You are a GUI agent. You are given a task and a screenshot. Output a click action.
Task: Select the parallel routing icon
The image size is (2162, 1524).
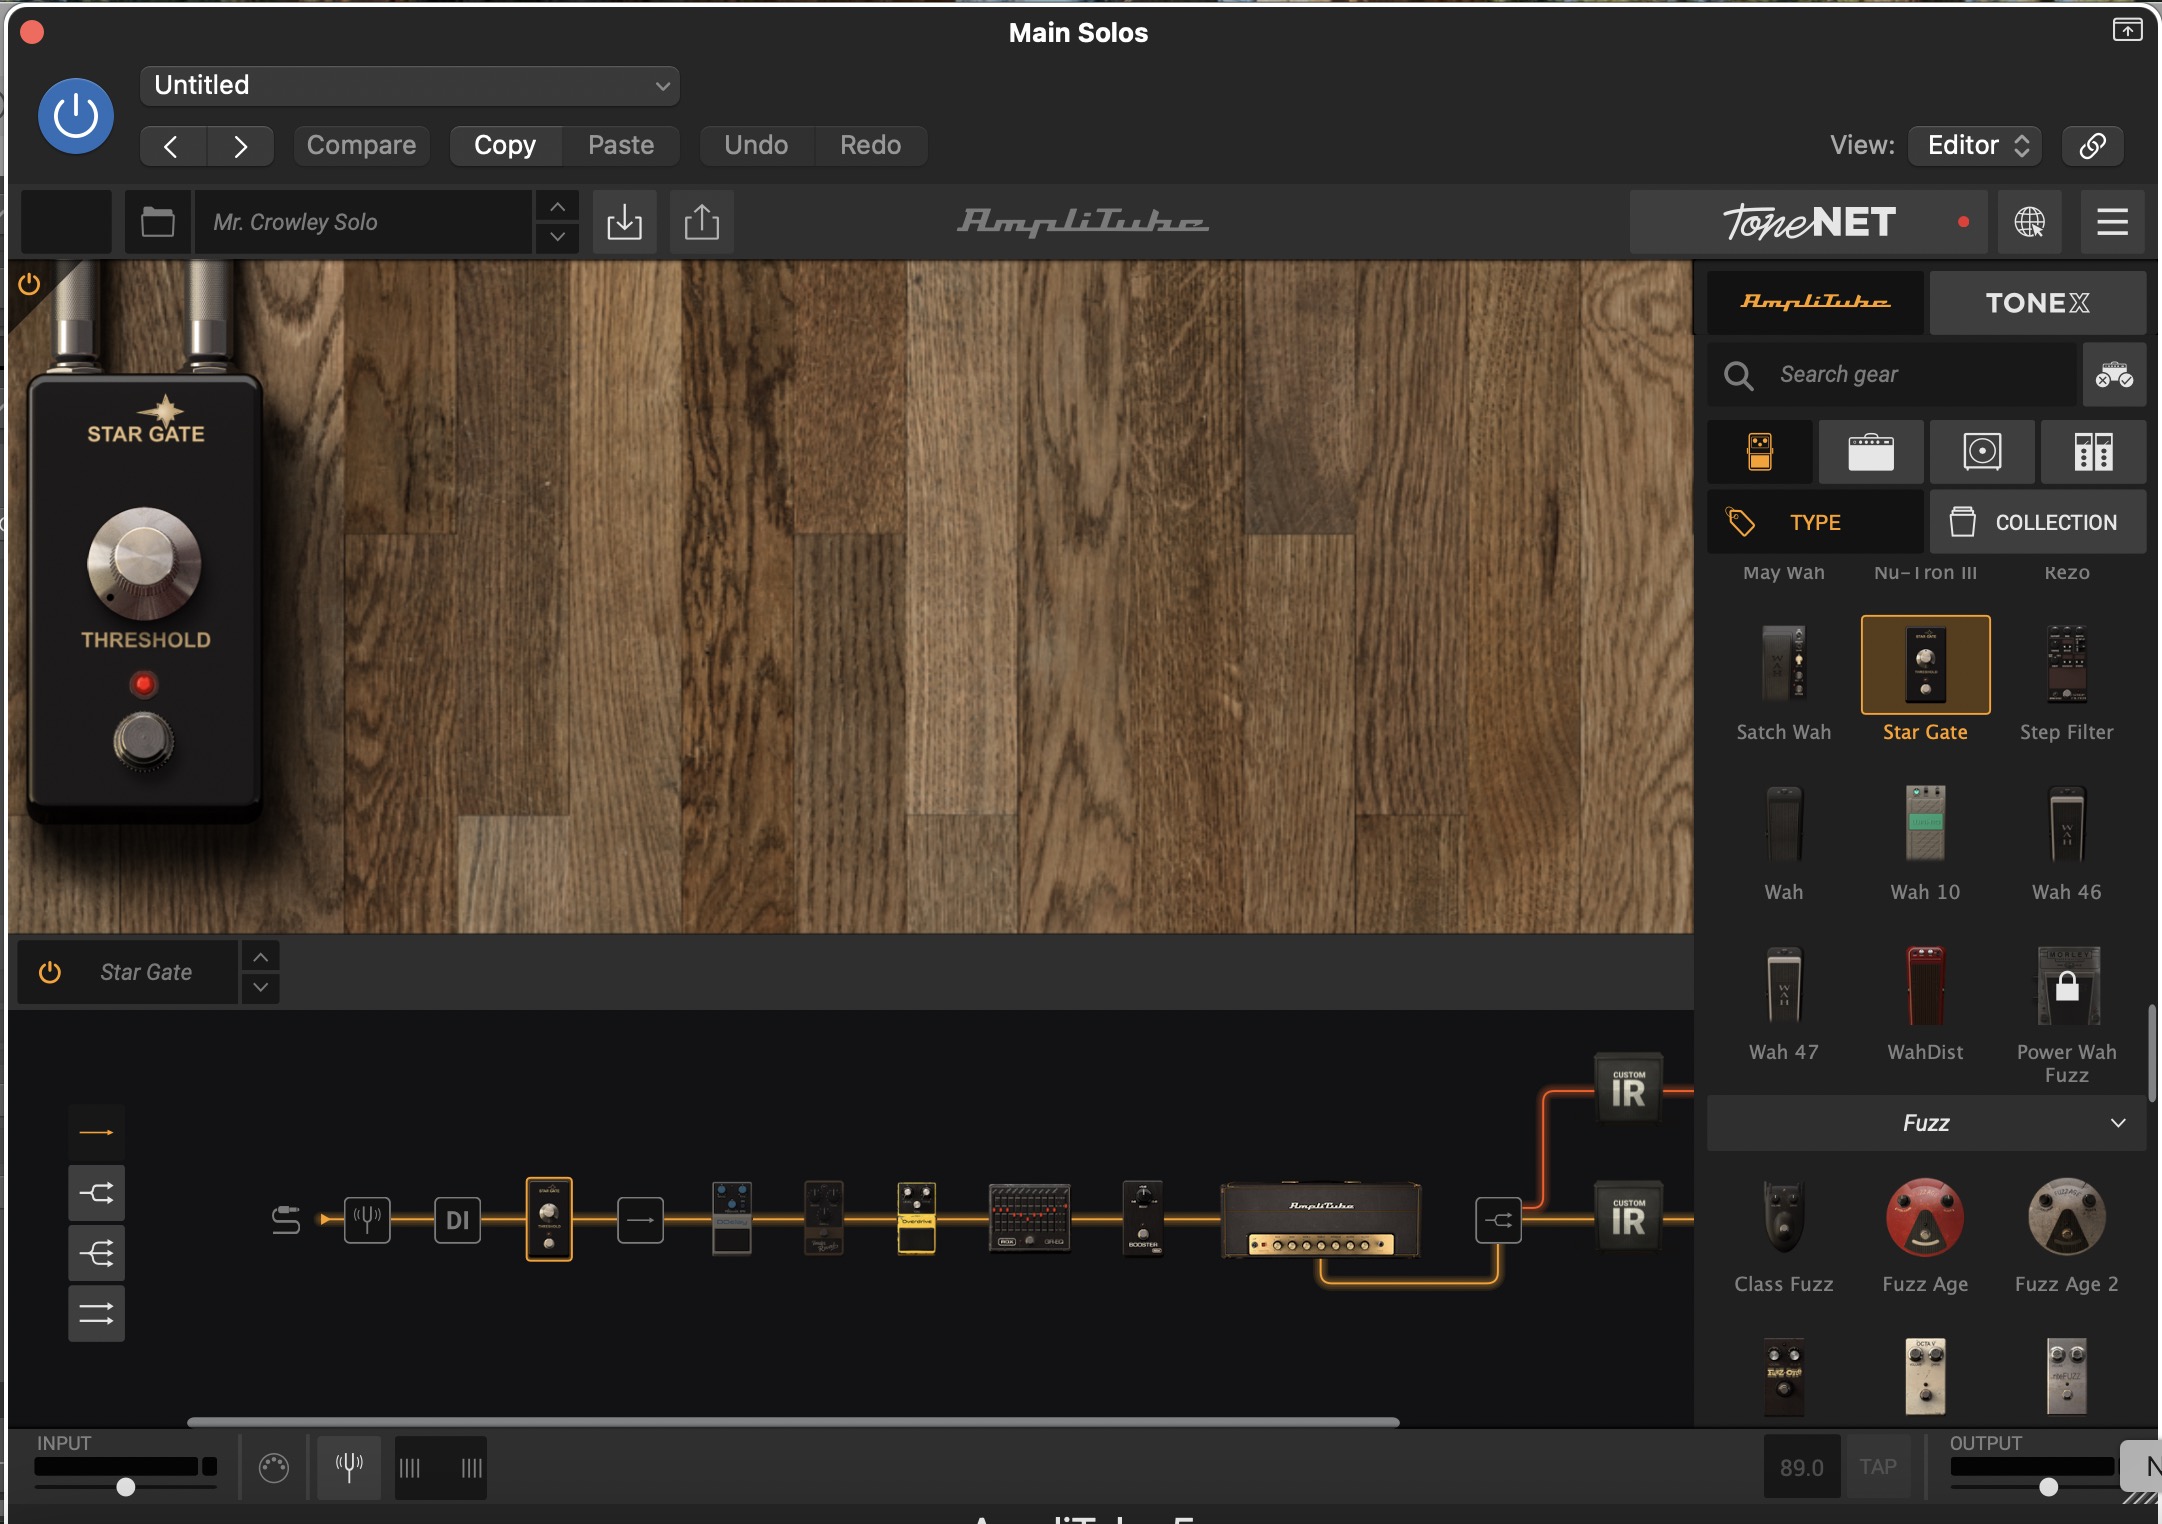coord(97,1313)
